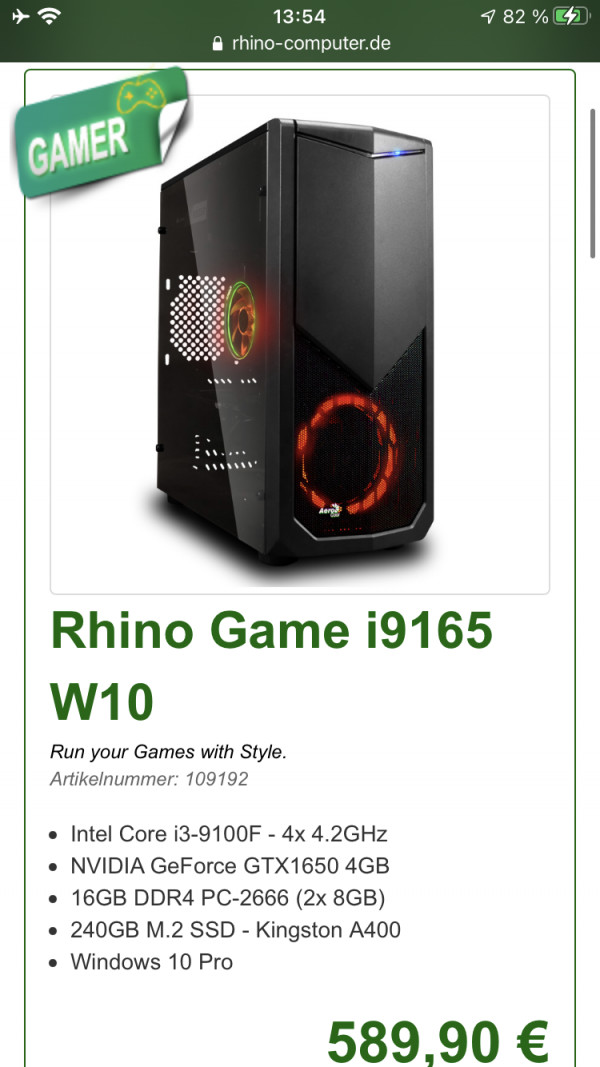Tap the 13:54 clock in status bar
600x1067 pixels.
pyautogui.click(x=299, y=16)
